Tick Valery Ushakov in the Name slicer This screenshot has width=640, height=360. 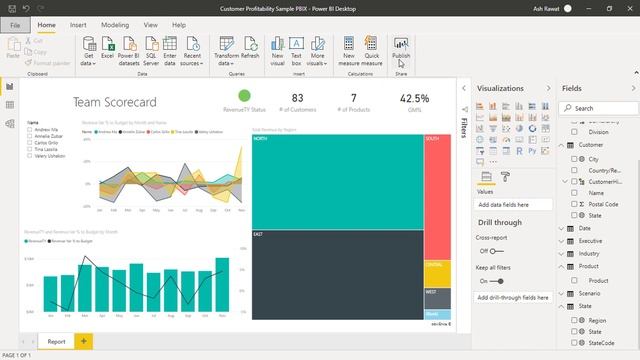29,156
